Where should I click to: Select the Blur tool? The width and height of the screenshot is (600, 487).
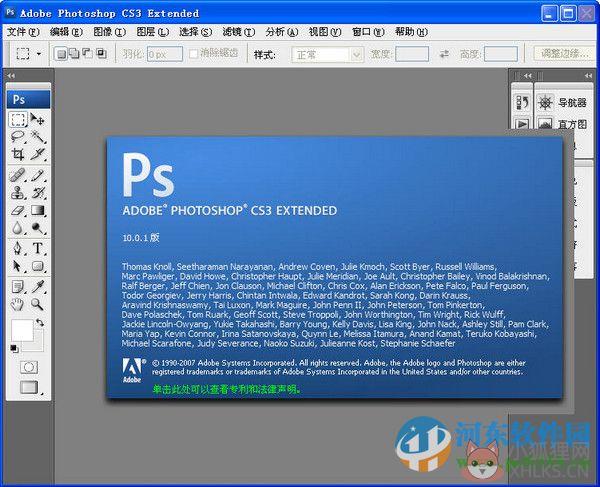pos(18,228)
